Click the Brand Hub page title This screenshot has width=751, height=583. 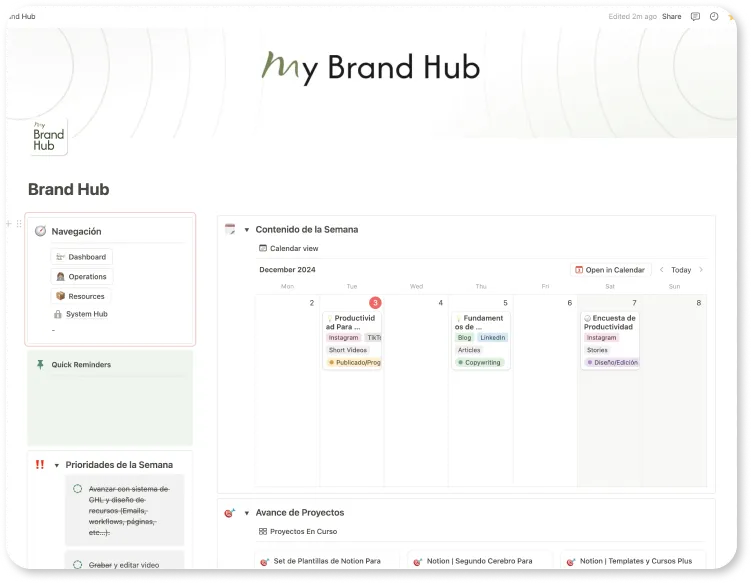click(x=68, y=189)
